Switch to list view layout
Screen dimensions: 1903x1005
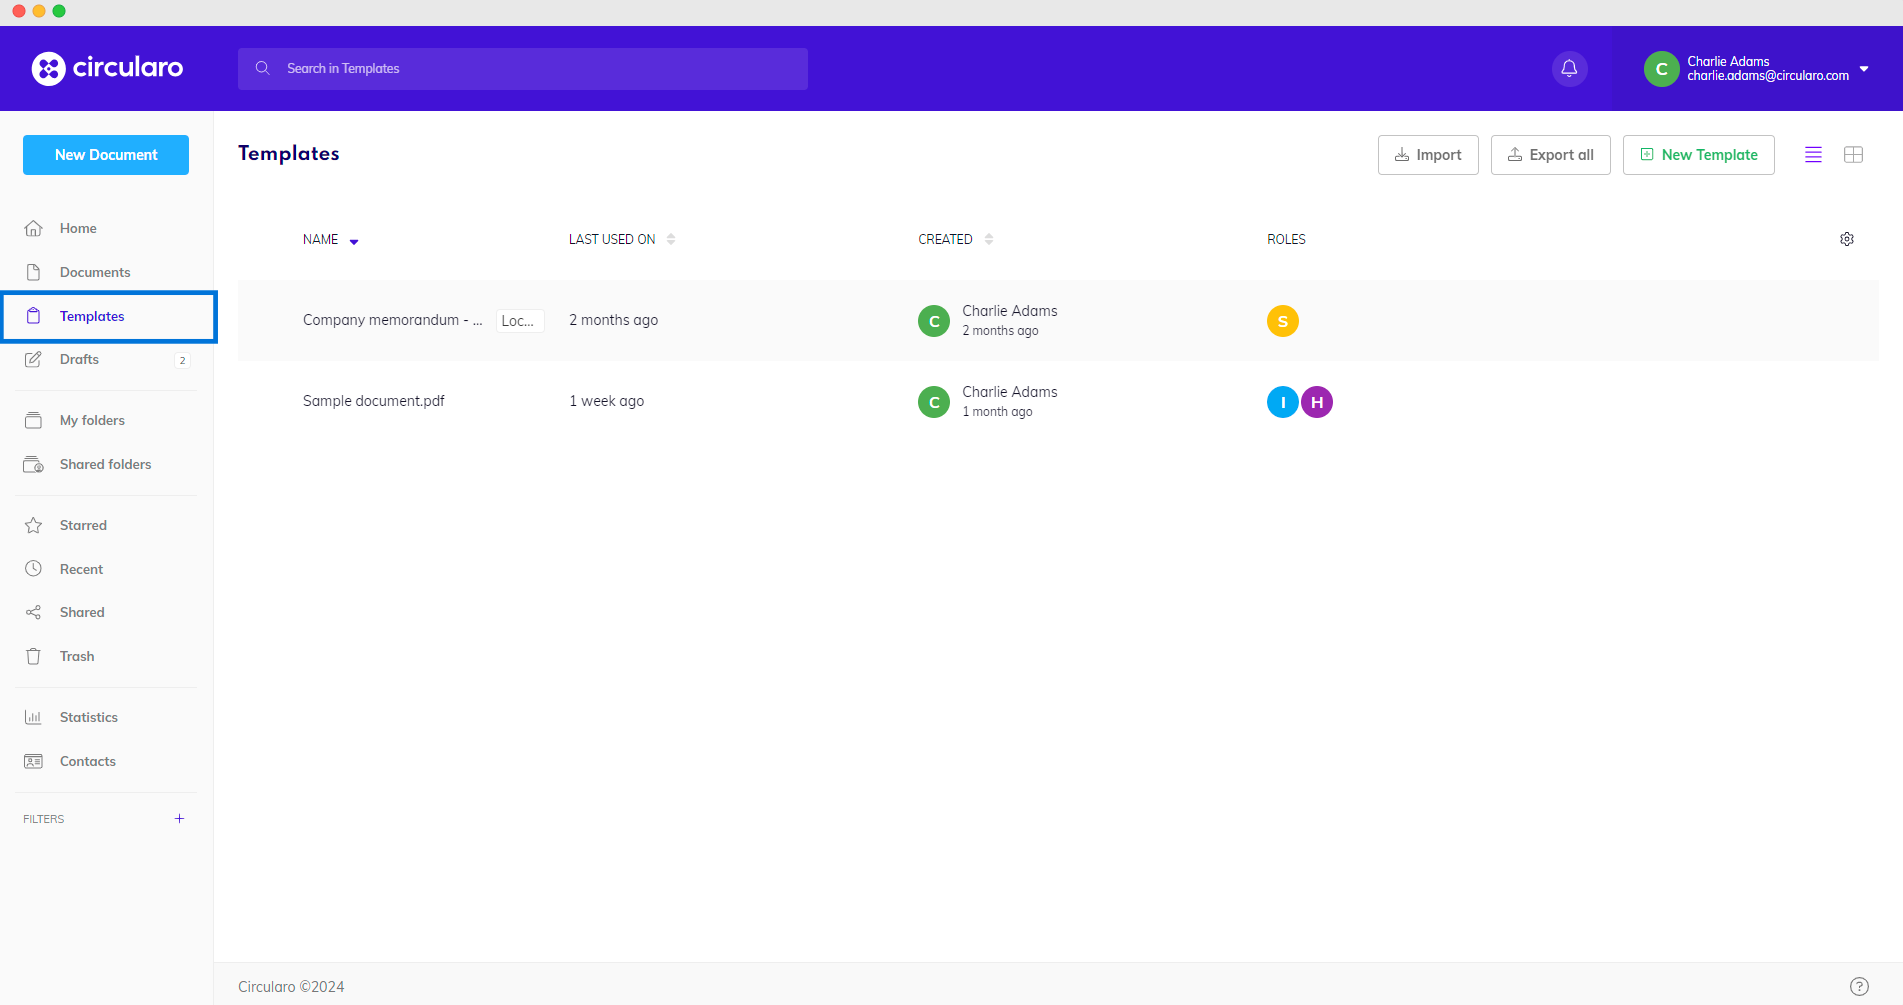1812,155
